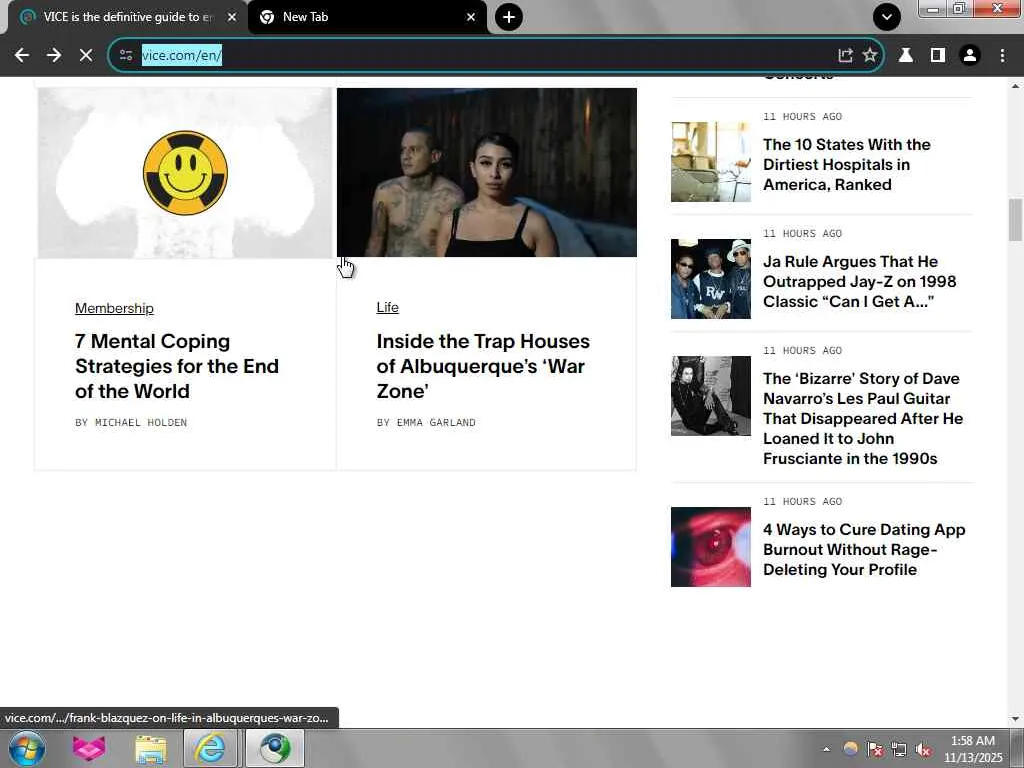The image size is (1024, 768).
Task: Go forward with the arrow button
Action: (x=54, y=56)
